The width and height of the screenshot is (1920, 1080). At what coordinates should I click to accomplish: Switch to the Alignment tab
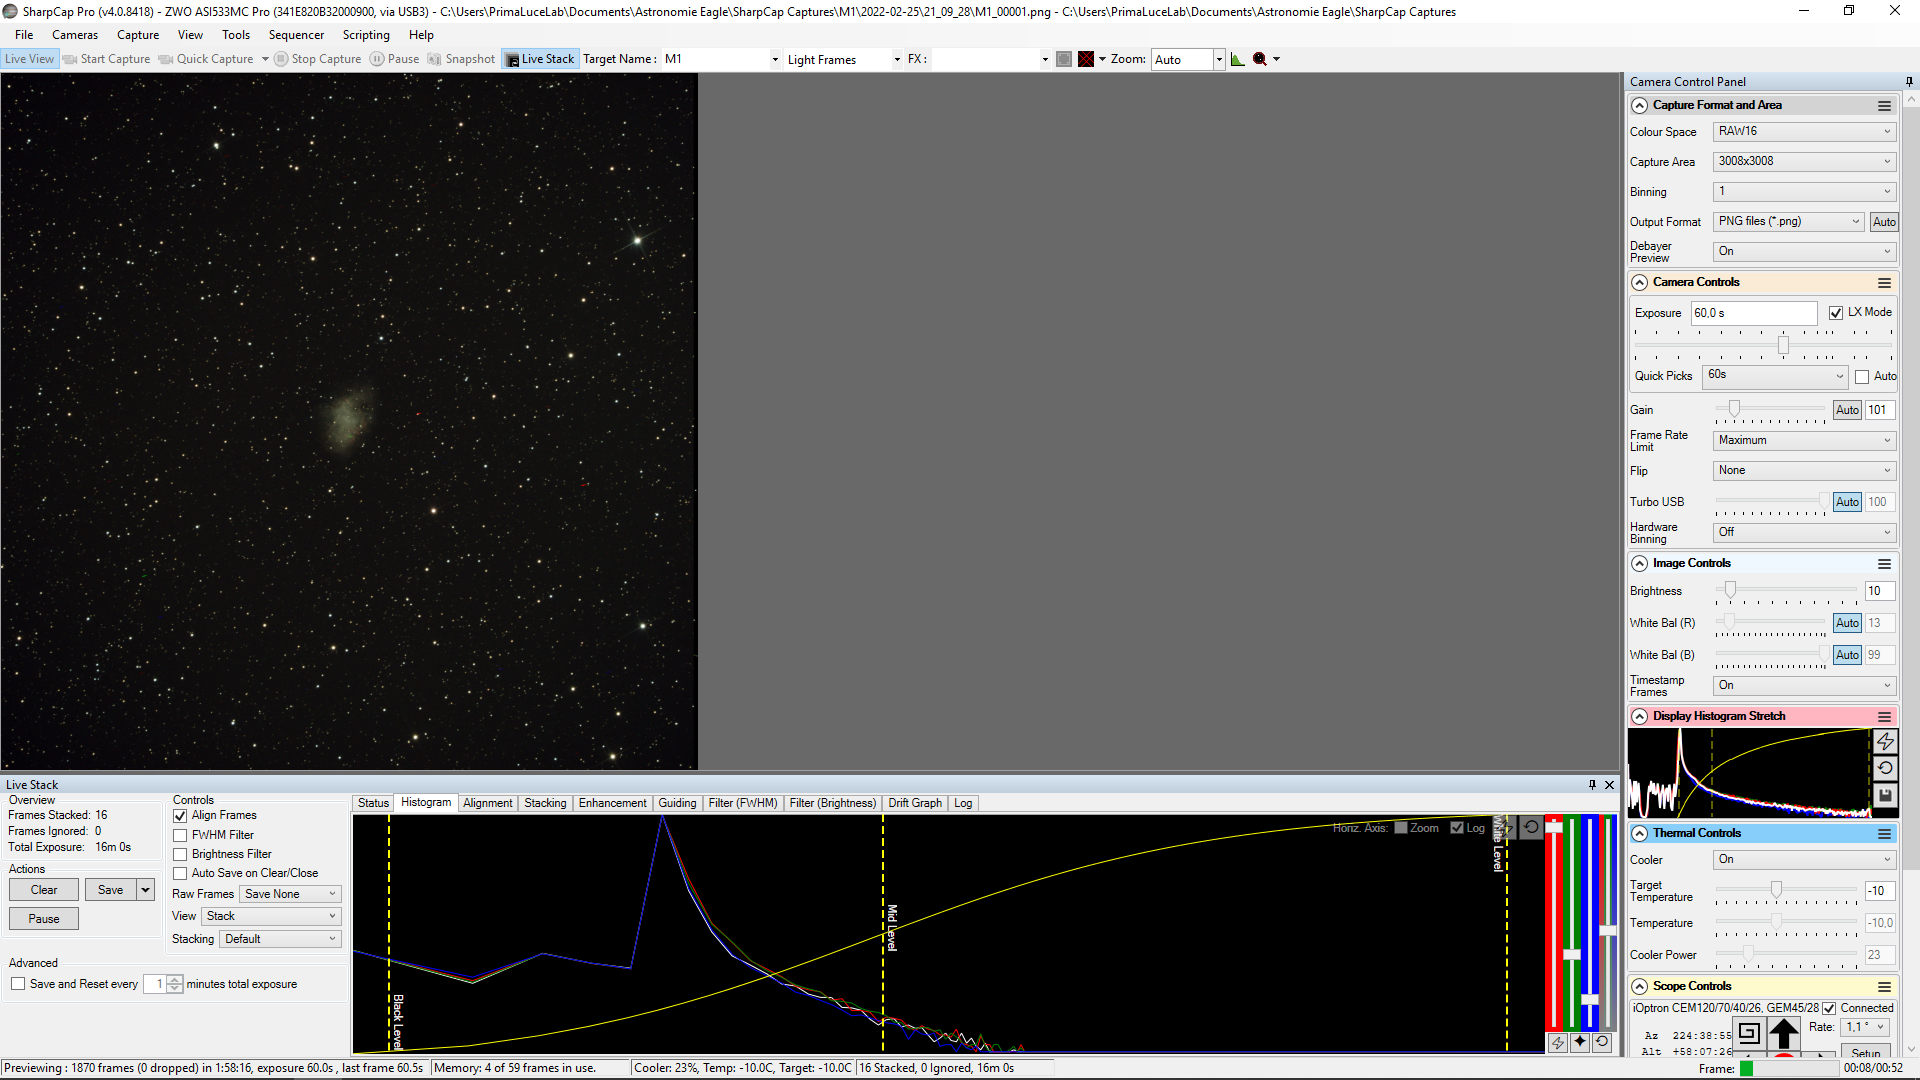coord(488,803)
